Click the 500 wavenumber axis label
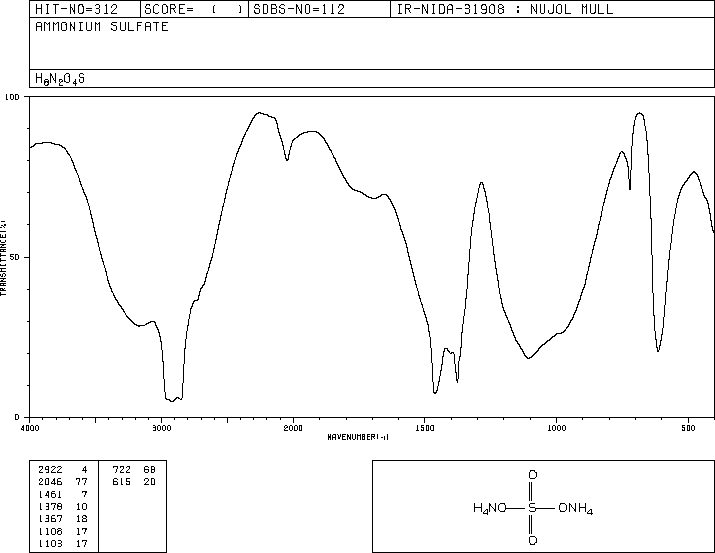Image resolution: width=715 pixels, height=553 pixels. (688, 428)
